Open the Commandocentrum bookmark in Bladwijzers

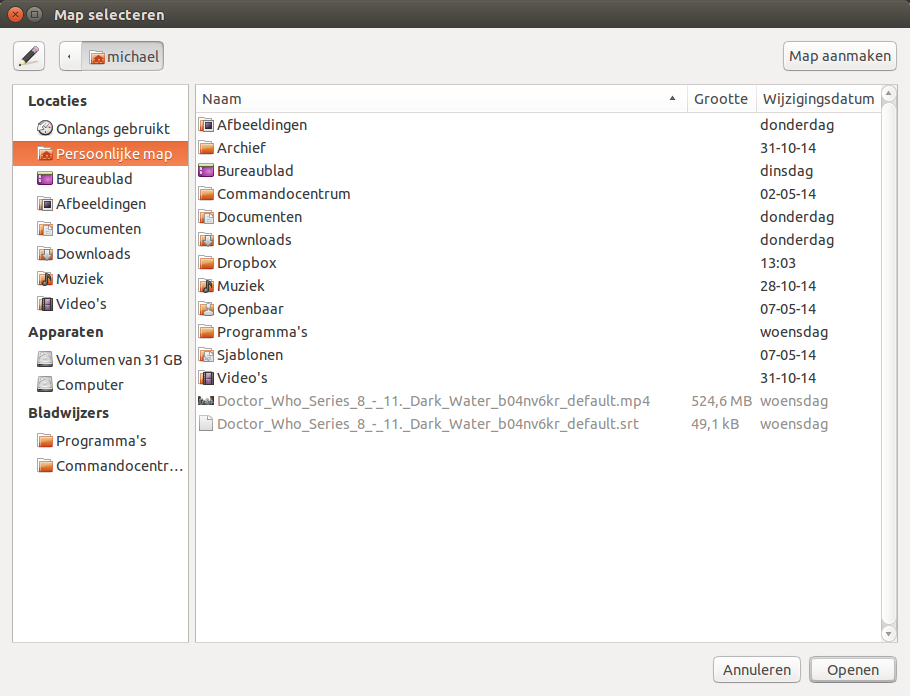point(119,466)
